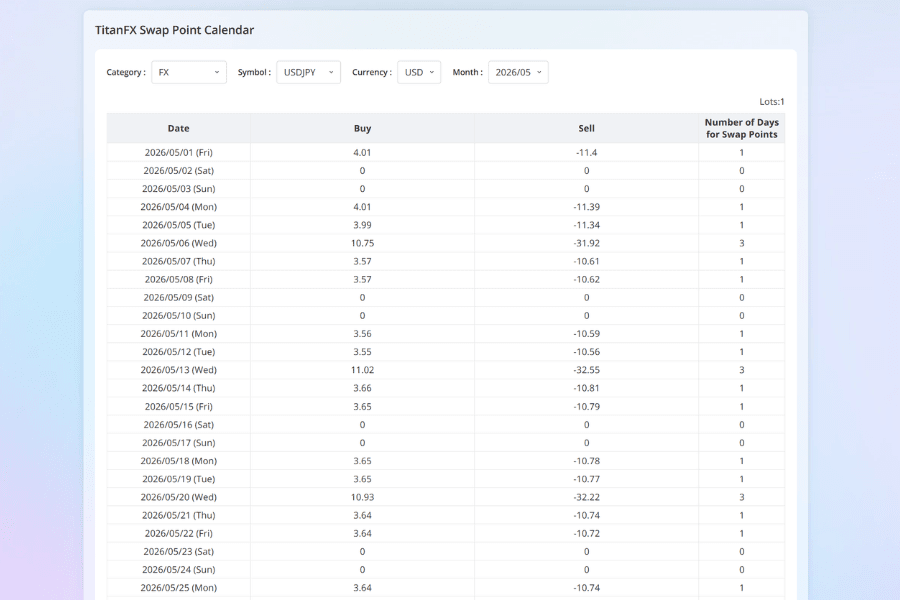
Task: Click Sell value -11.34 on 05/05
Action: pos(586,225)
